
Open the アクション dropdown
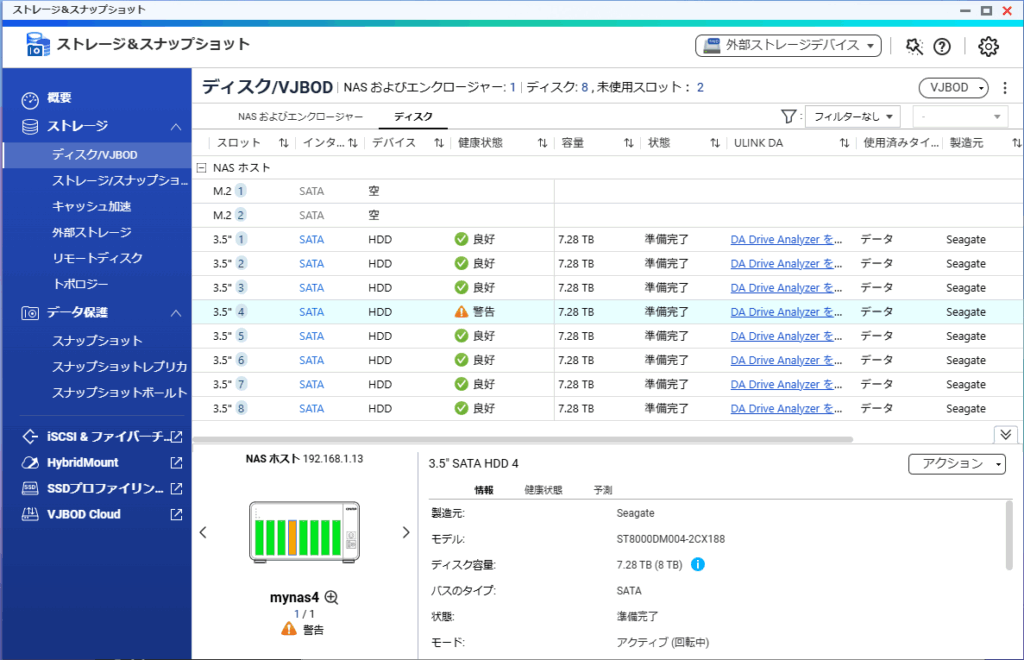point(957,464)
